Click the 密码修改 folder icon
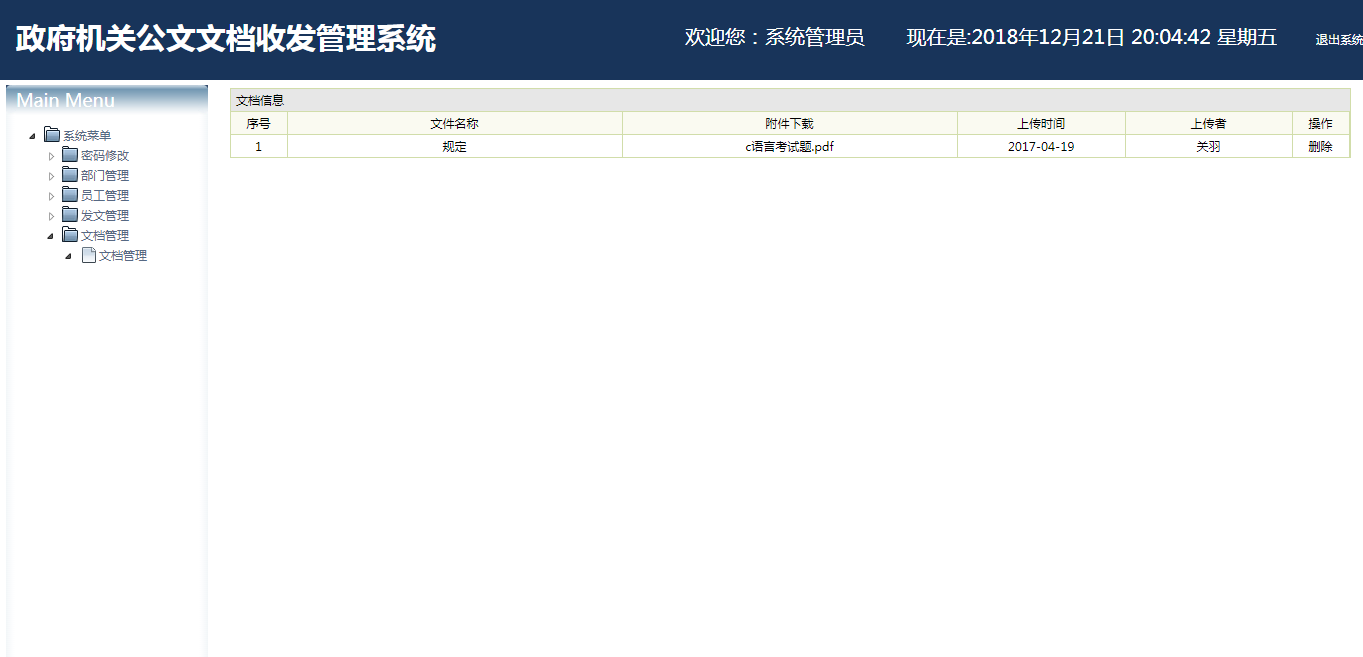1363x657 pixels. pos(70,155)
